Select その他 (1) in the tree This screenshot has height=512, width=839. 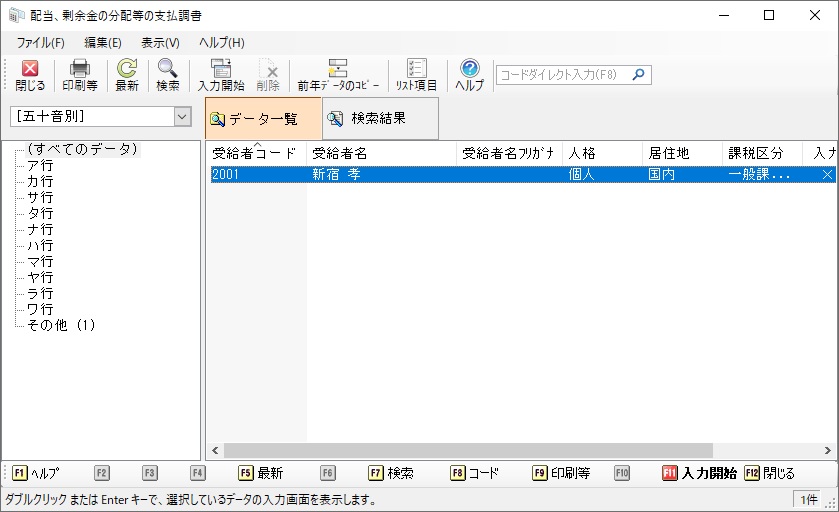pyautogui.click(x=61, y=325)
